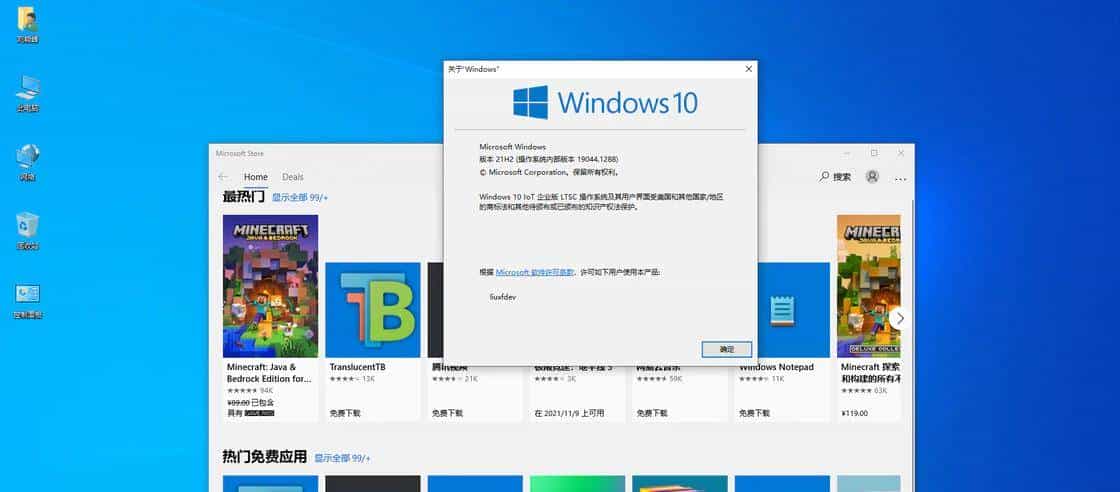Click the top section show all 99+ link

pos(299,198)
